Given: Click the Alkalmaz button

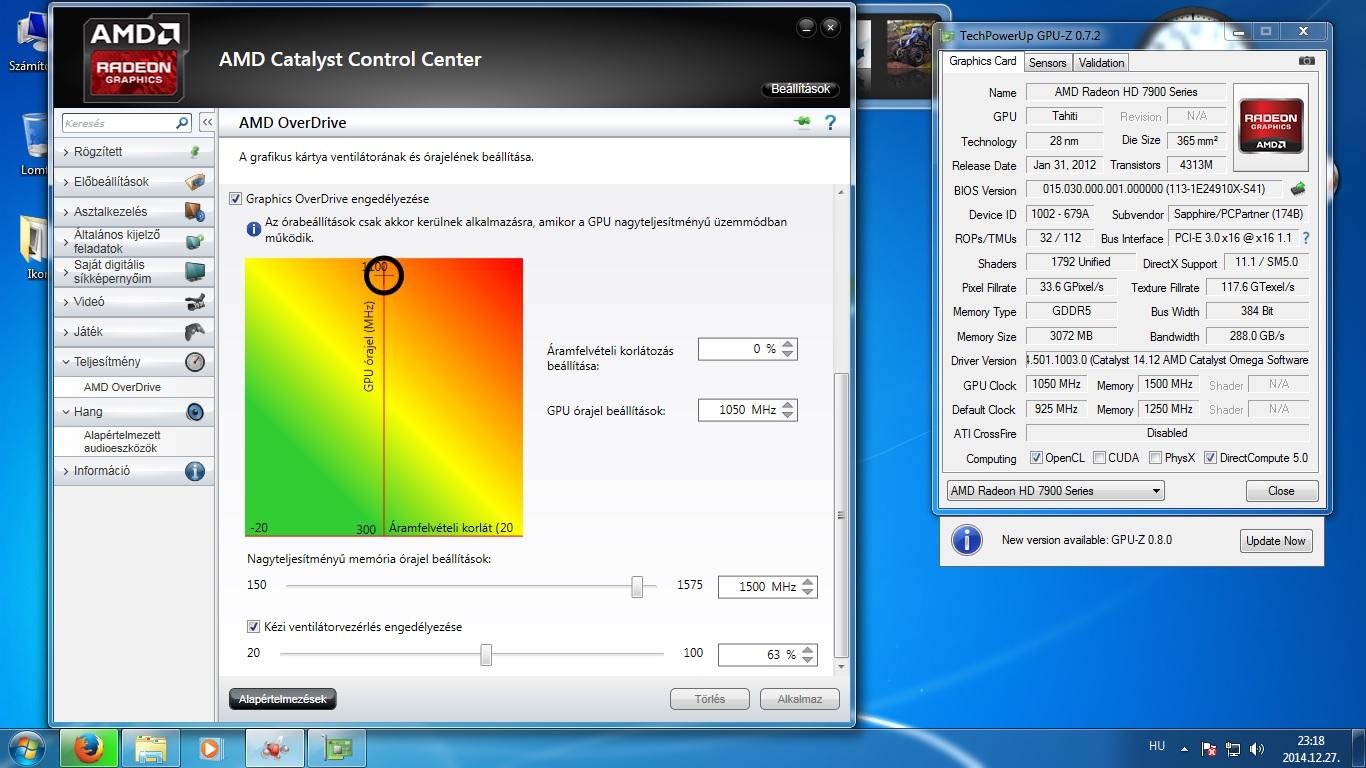Looking at the screenshot, I should coord(799,699).
